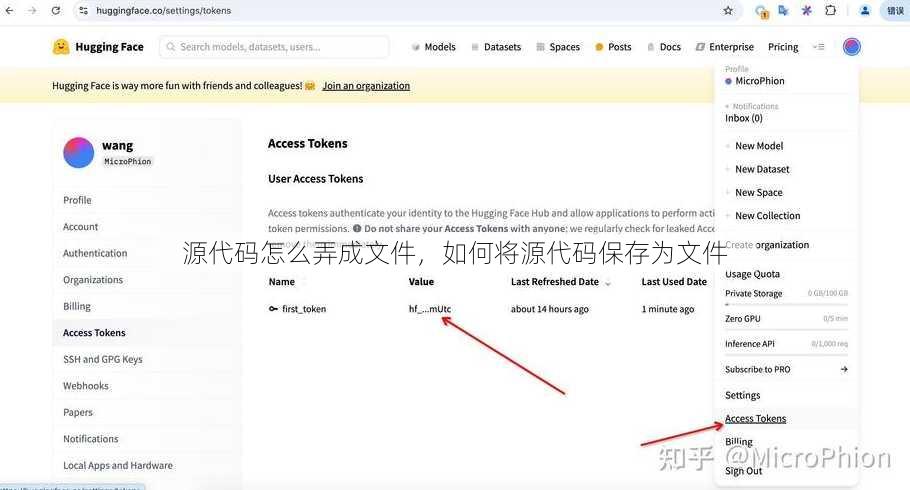The width and height of the screenshot is (910, 490).
Task: Open the Enterprise page
Action: (x=725, y=47)
